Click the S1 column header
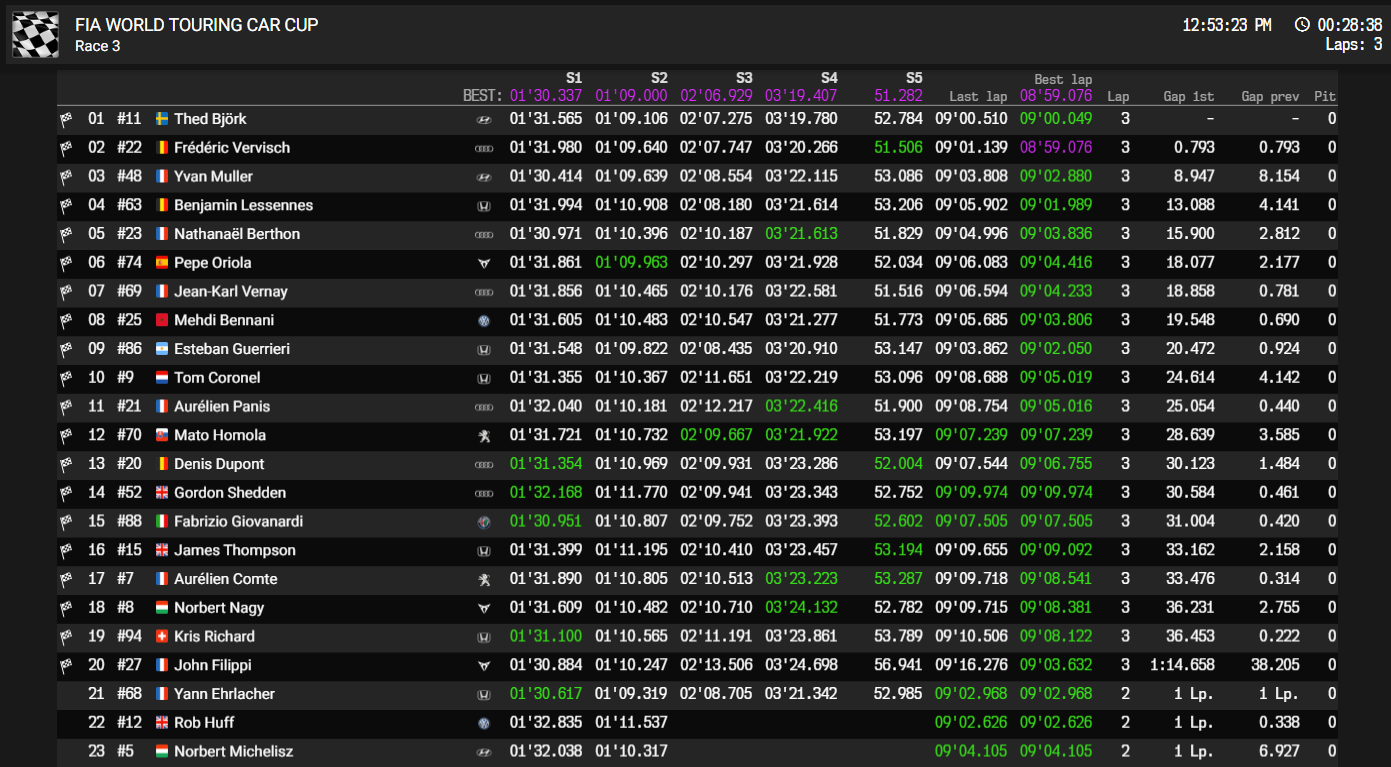Image resolution: width=1391 pixels, height=767 pixels. click(x=573, y=78)
